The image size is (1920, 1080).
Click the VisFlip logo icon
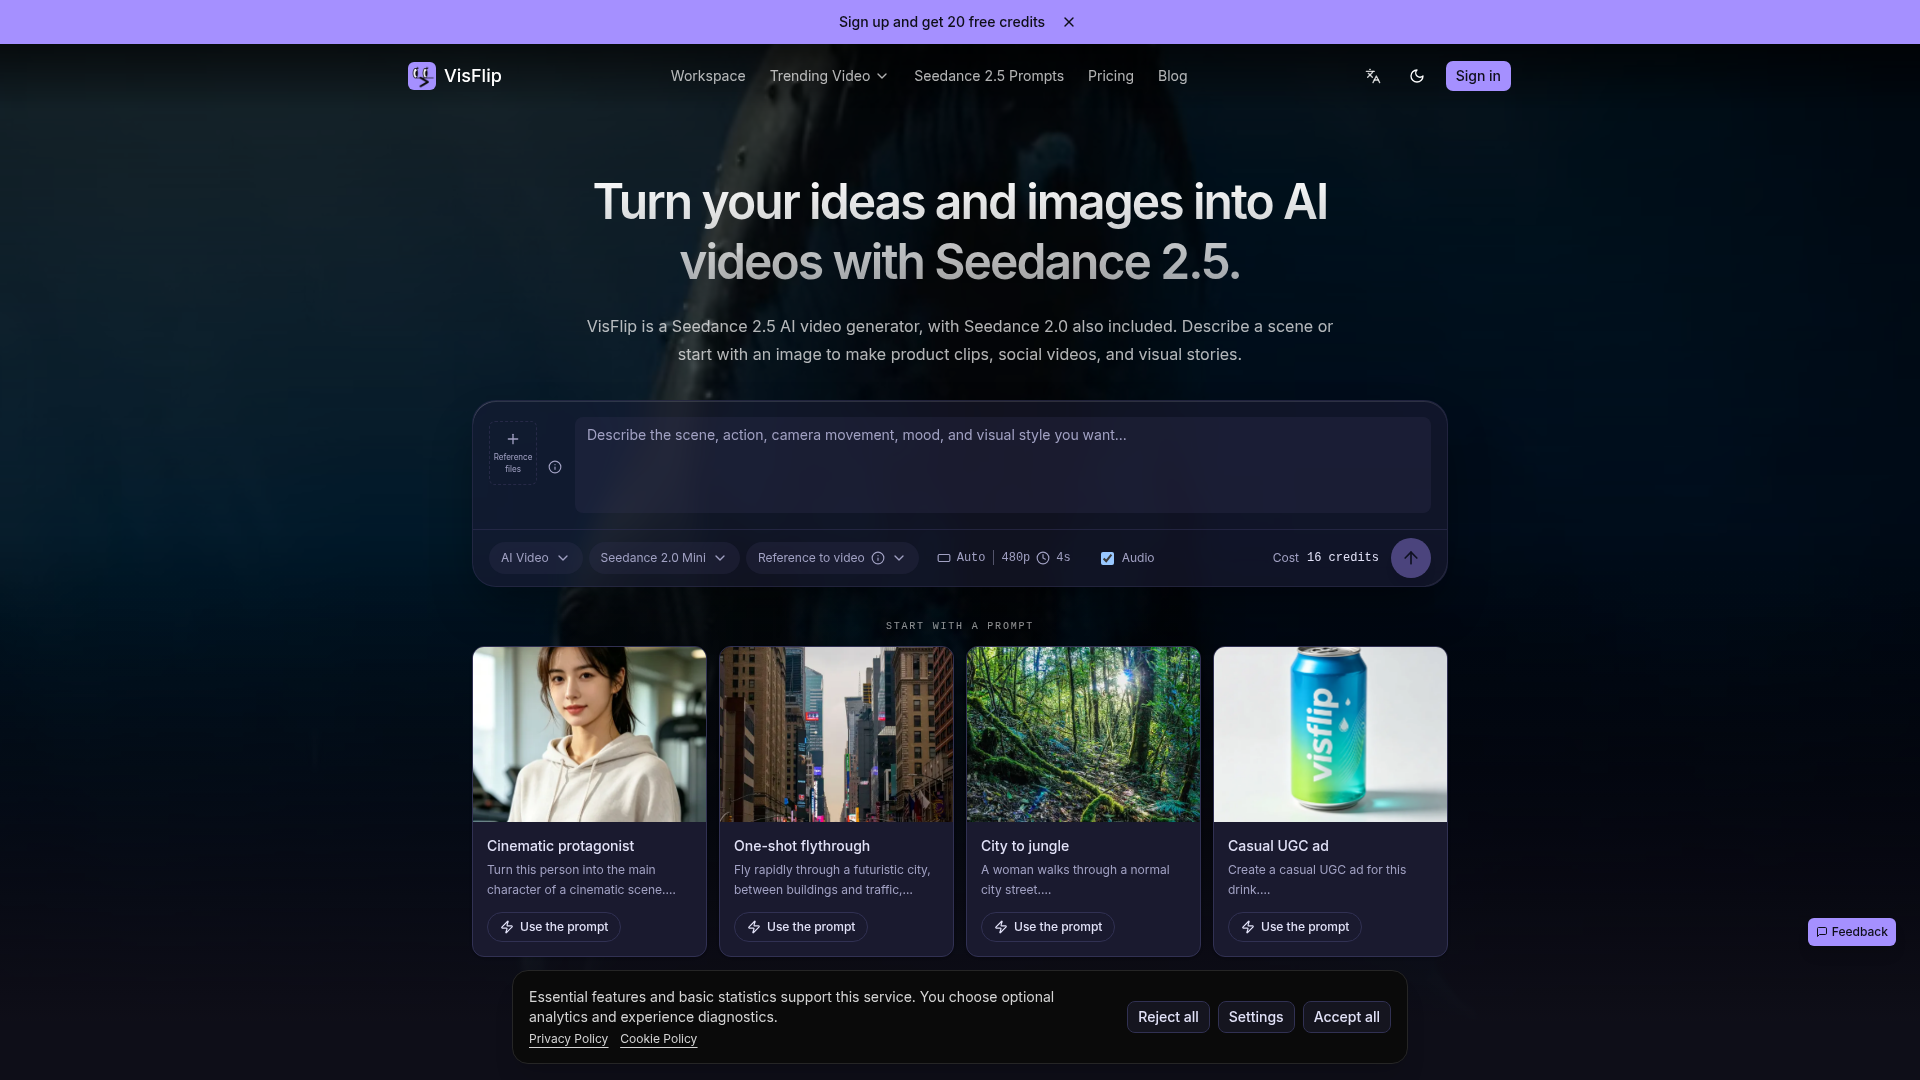pyautogui.click(x=421, y=76)
